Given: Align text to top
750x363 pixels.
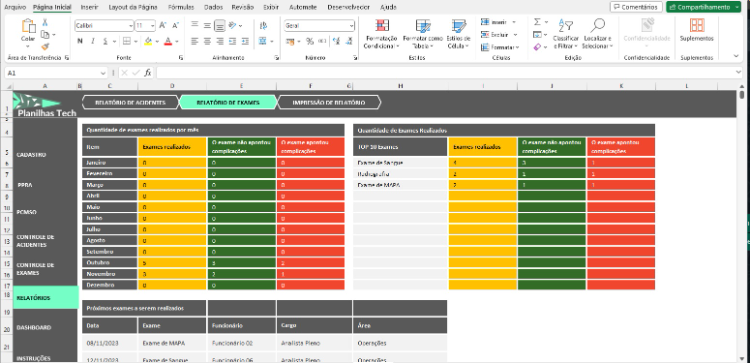Looking at the screenshot, I should (x=195, y=25).
